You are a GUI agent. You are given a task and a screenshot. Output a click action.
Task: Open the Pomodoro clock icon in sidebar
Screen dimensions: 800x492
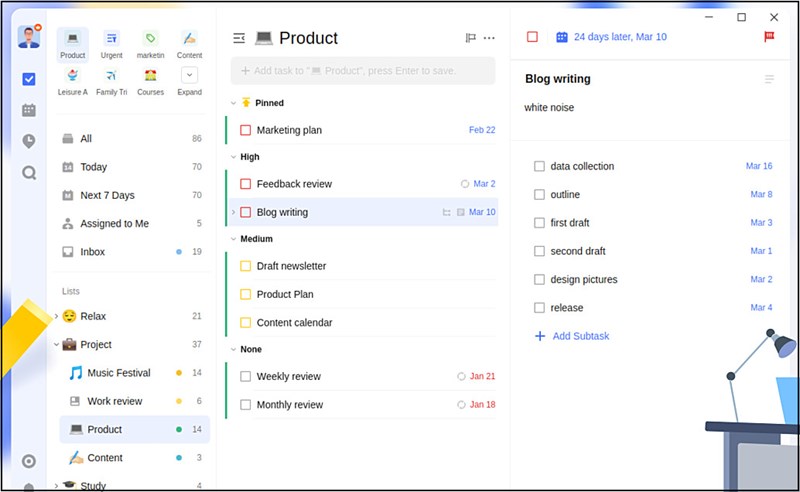point(29,141)
